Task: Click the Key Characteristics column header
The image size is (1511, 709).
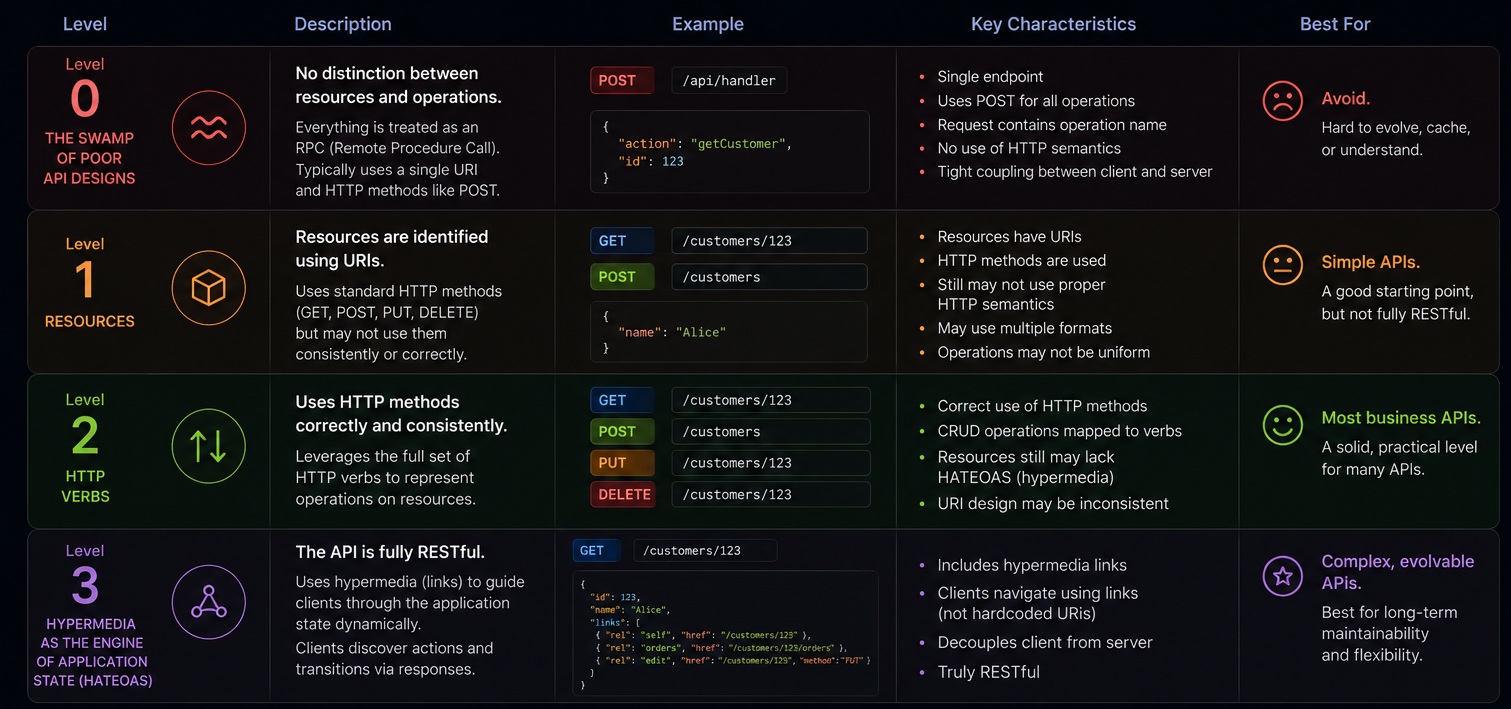Action: point(1053,24)
